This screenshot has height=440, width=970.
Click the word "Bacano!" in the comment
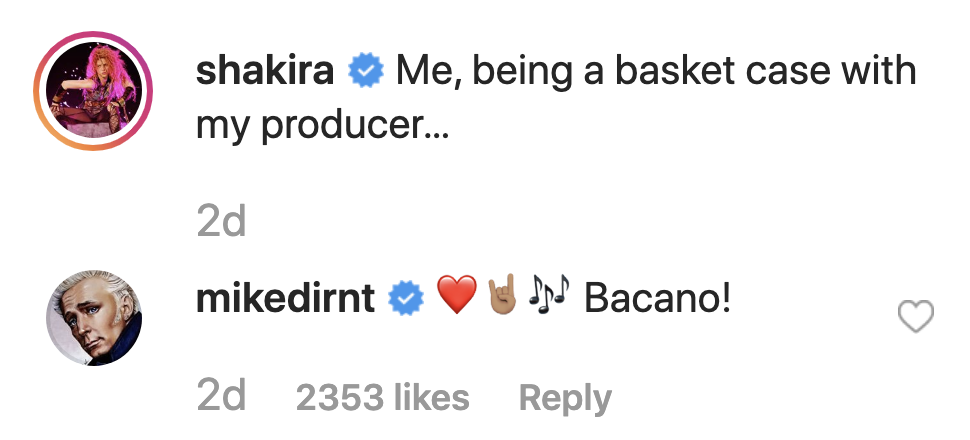pos(658,298)
